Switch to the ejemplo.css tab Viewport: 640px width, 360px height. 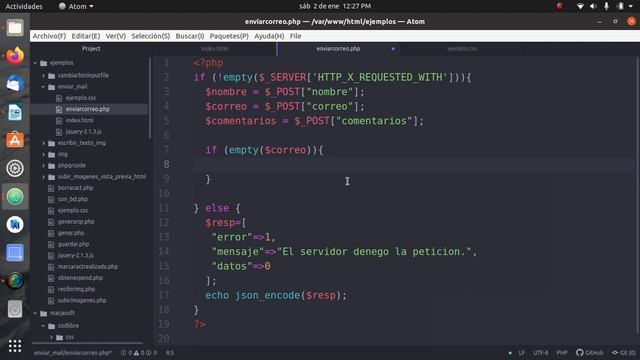point(462,49)
